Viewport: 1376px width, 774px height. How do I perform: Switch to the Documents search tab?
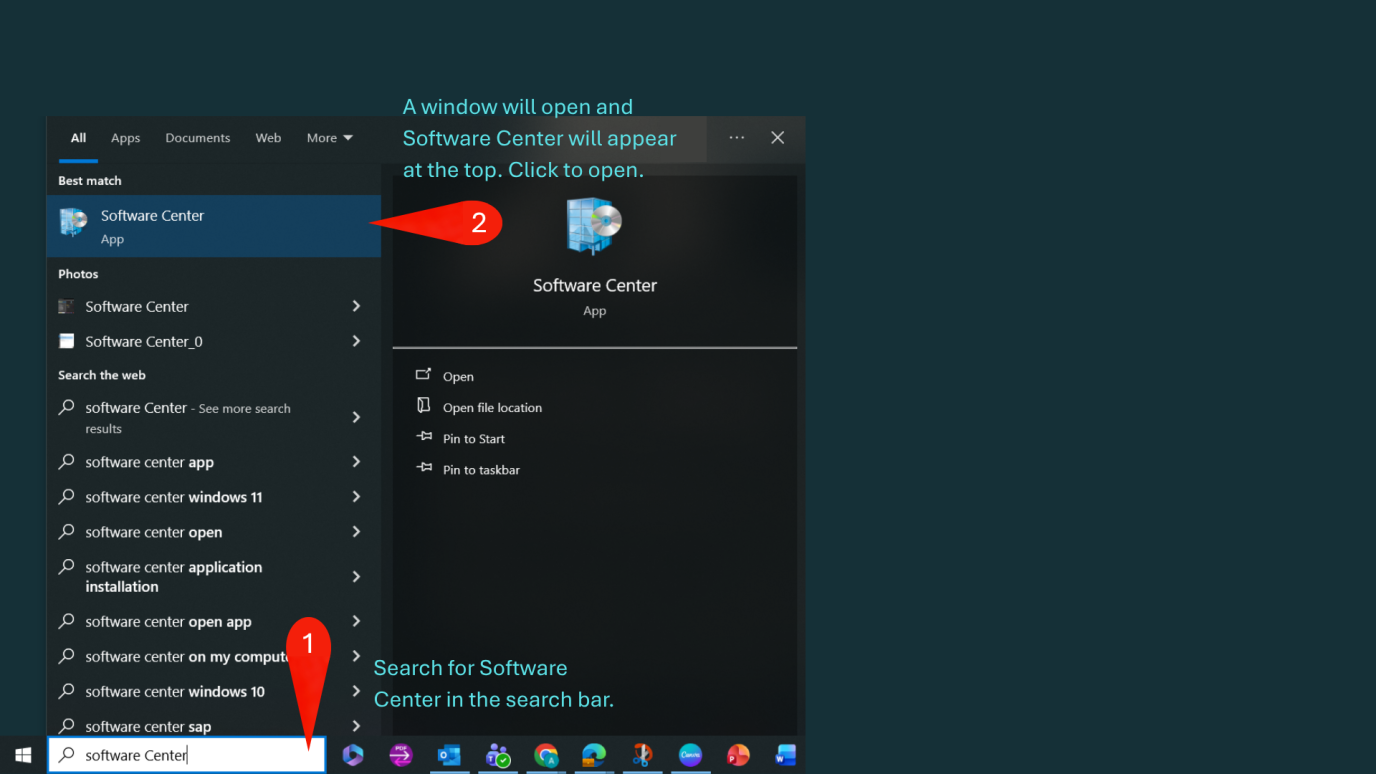[x=197, y=138]
